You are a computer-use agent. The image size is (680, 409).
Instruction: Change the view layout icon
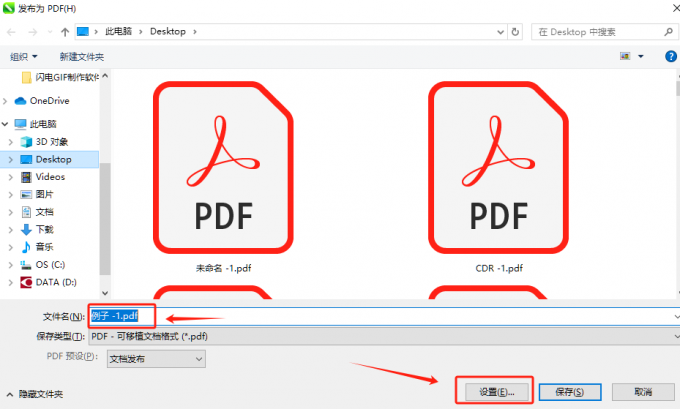(x=625, y=56)
